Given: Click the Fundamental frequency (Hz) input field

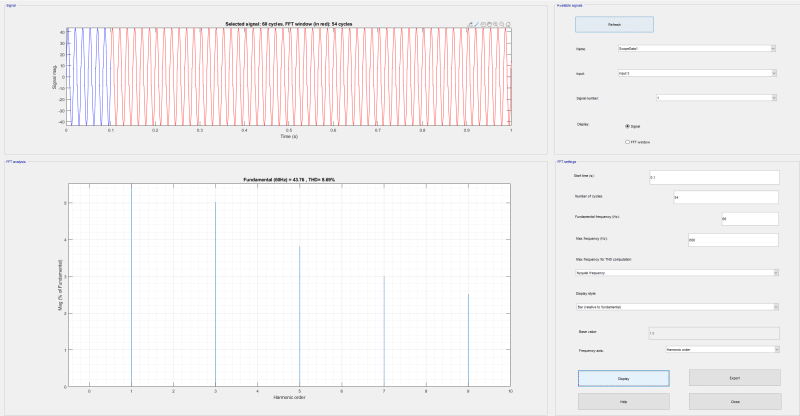Looking at the screenshot, I should pos(750,218).
